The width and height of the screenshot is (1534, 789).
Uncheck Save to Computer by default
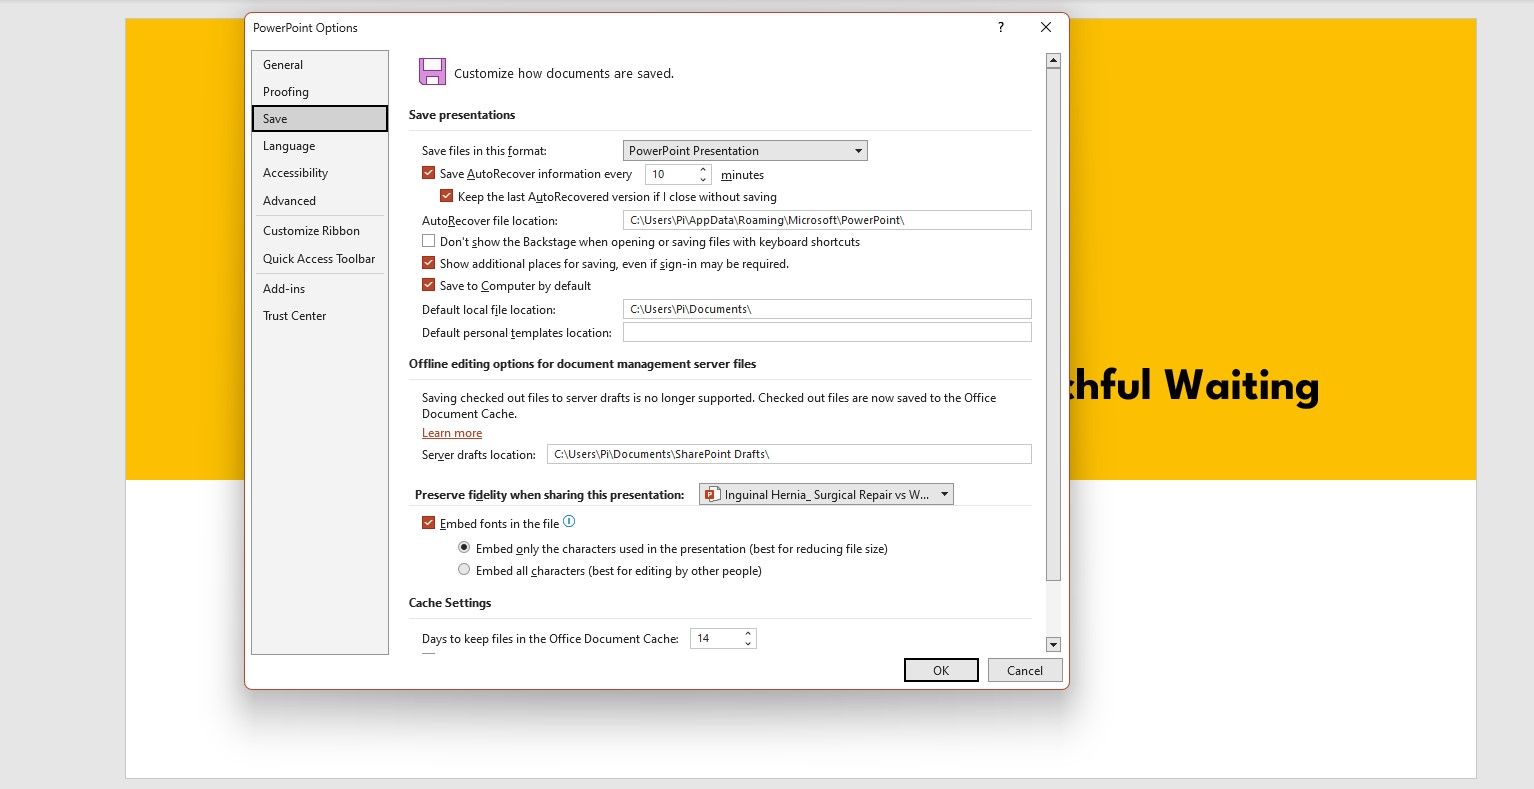pyautogui.click(x=429, y=286)
